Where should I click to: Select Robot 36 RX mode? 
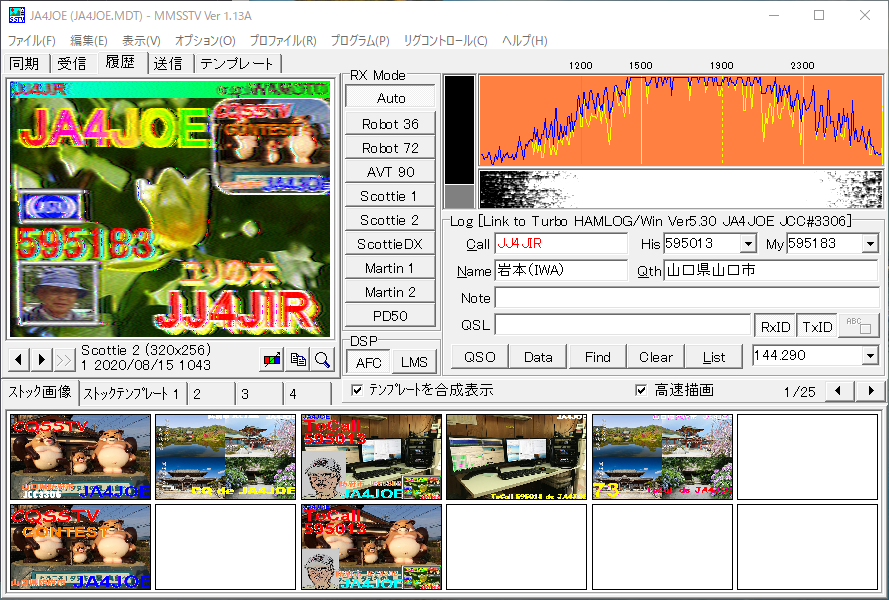[x=391, y=124]
